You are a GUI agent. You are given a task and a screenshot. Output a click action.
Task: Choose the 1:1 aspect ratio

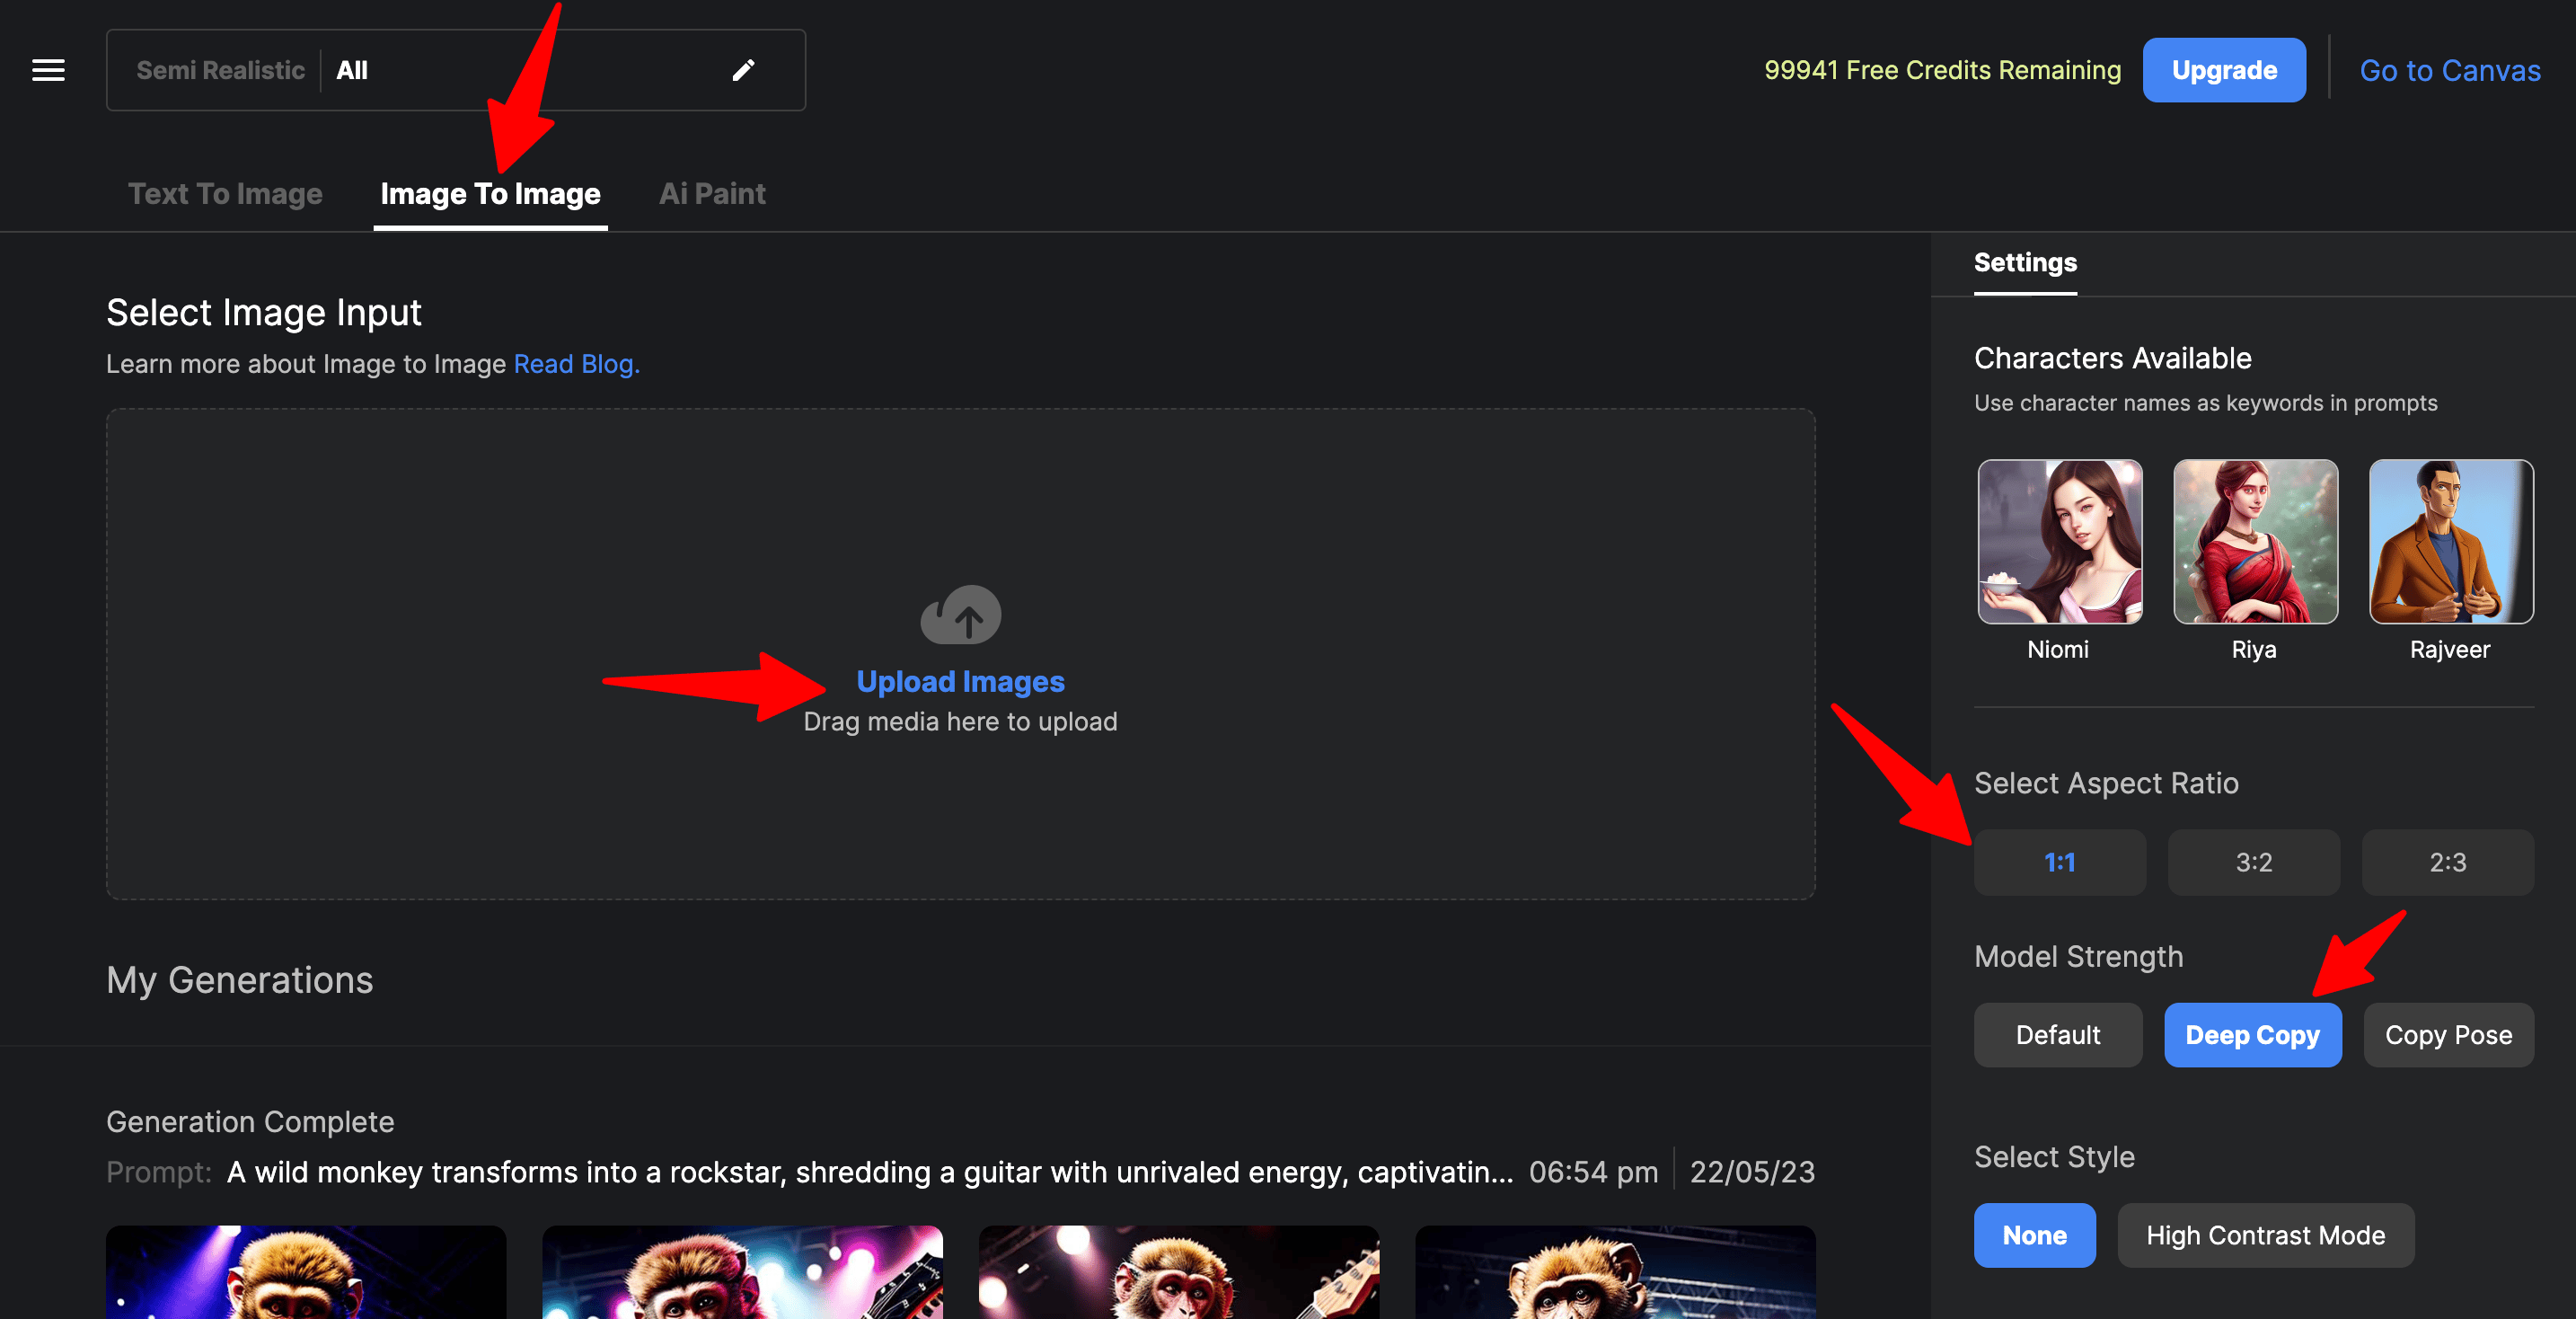2059,862
